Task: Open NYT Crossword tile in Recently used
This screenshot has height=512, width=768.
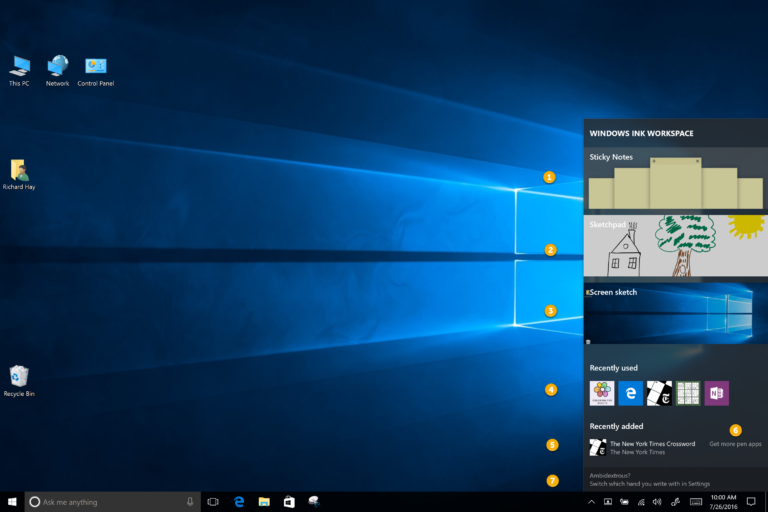Action: pyautogui.click(x=659, y=393)
